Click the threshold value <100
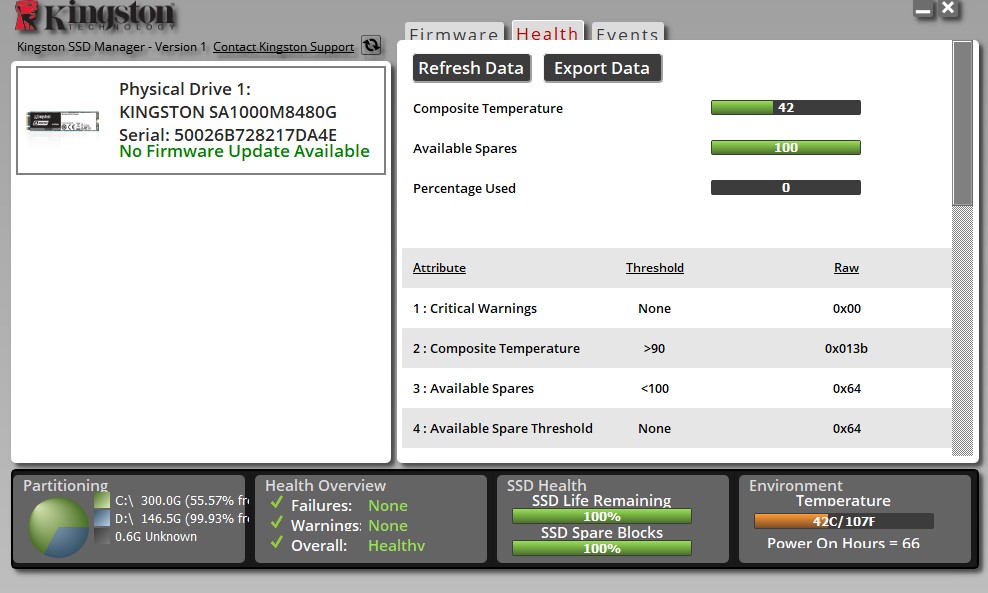 point(655,388)
